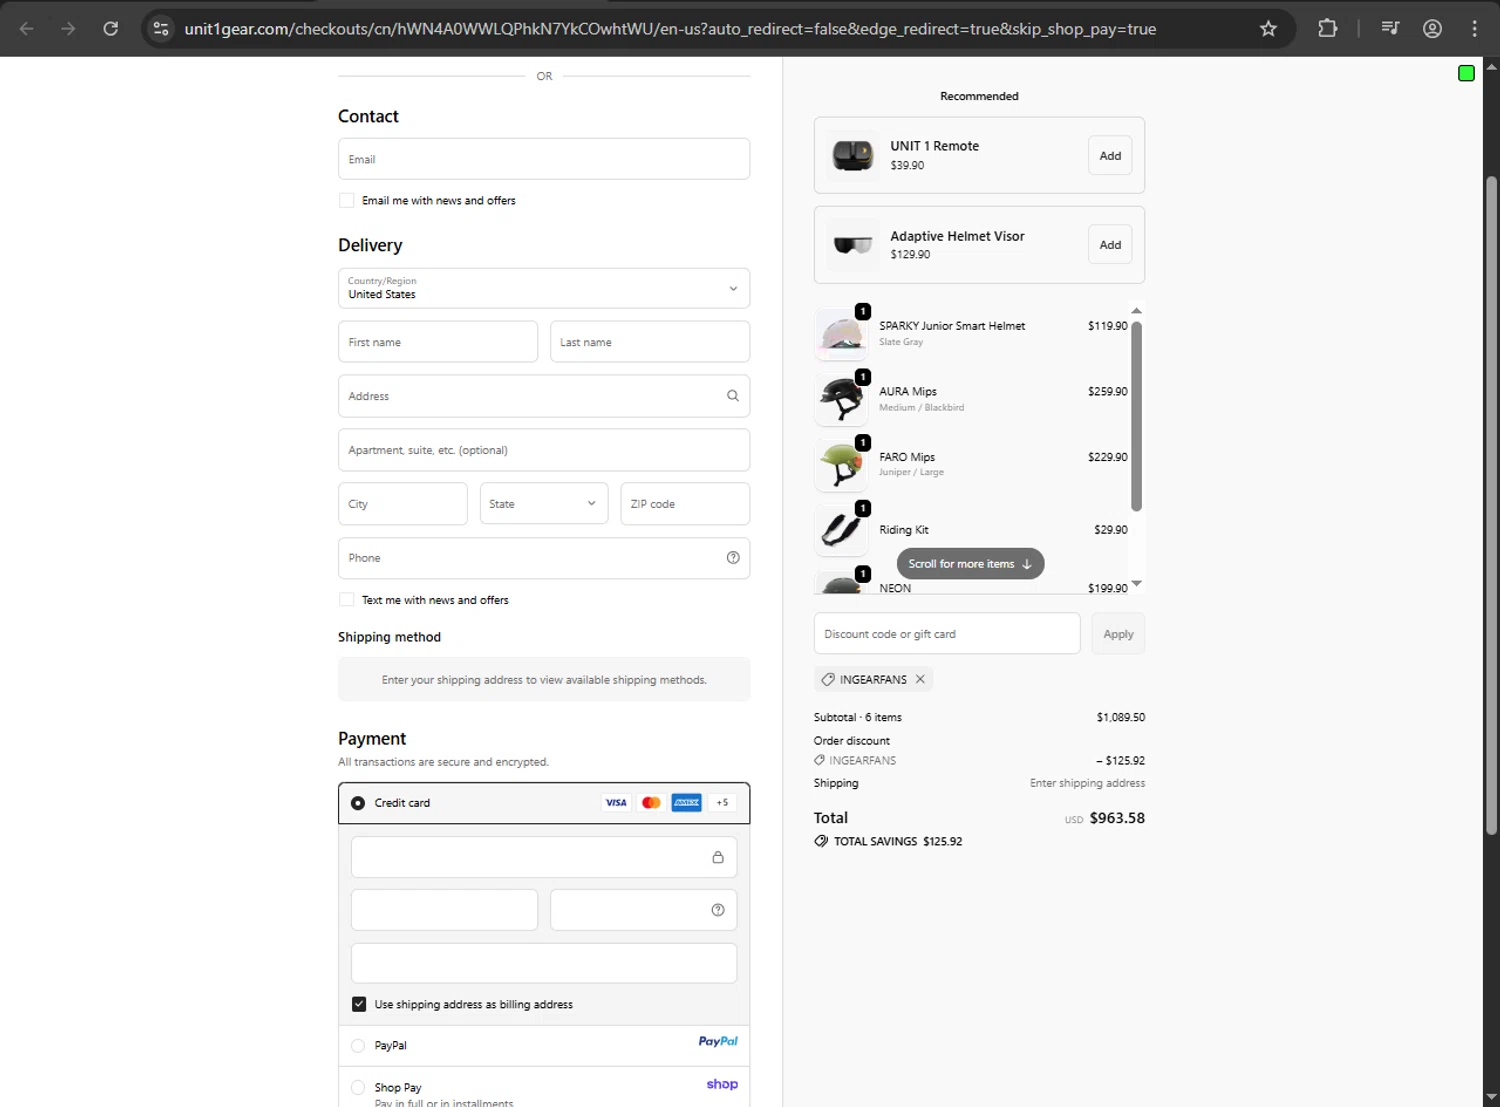The height and width of the screenshot is (1107, 1500).
Task: Click phone field help question mark icon
Action: coord(733,558)
